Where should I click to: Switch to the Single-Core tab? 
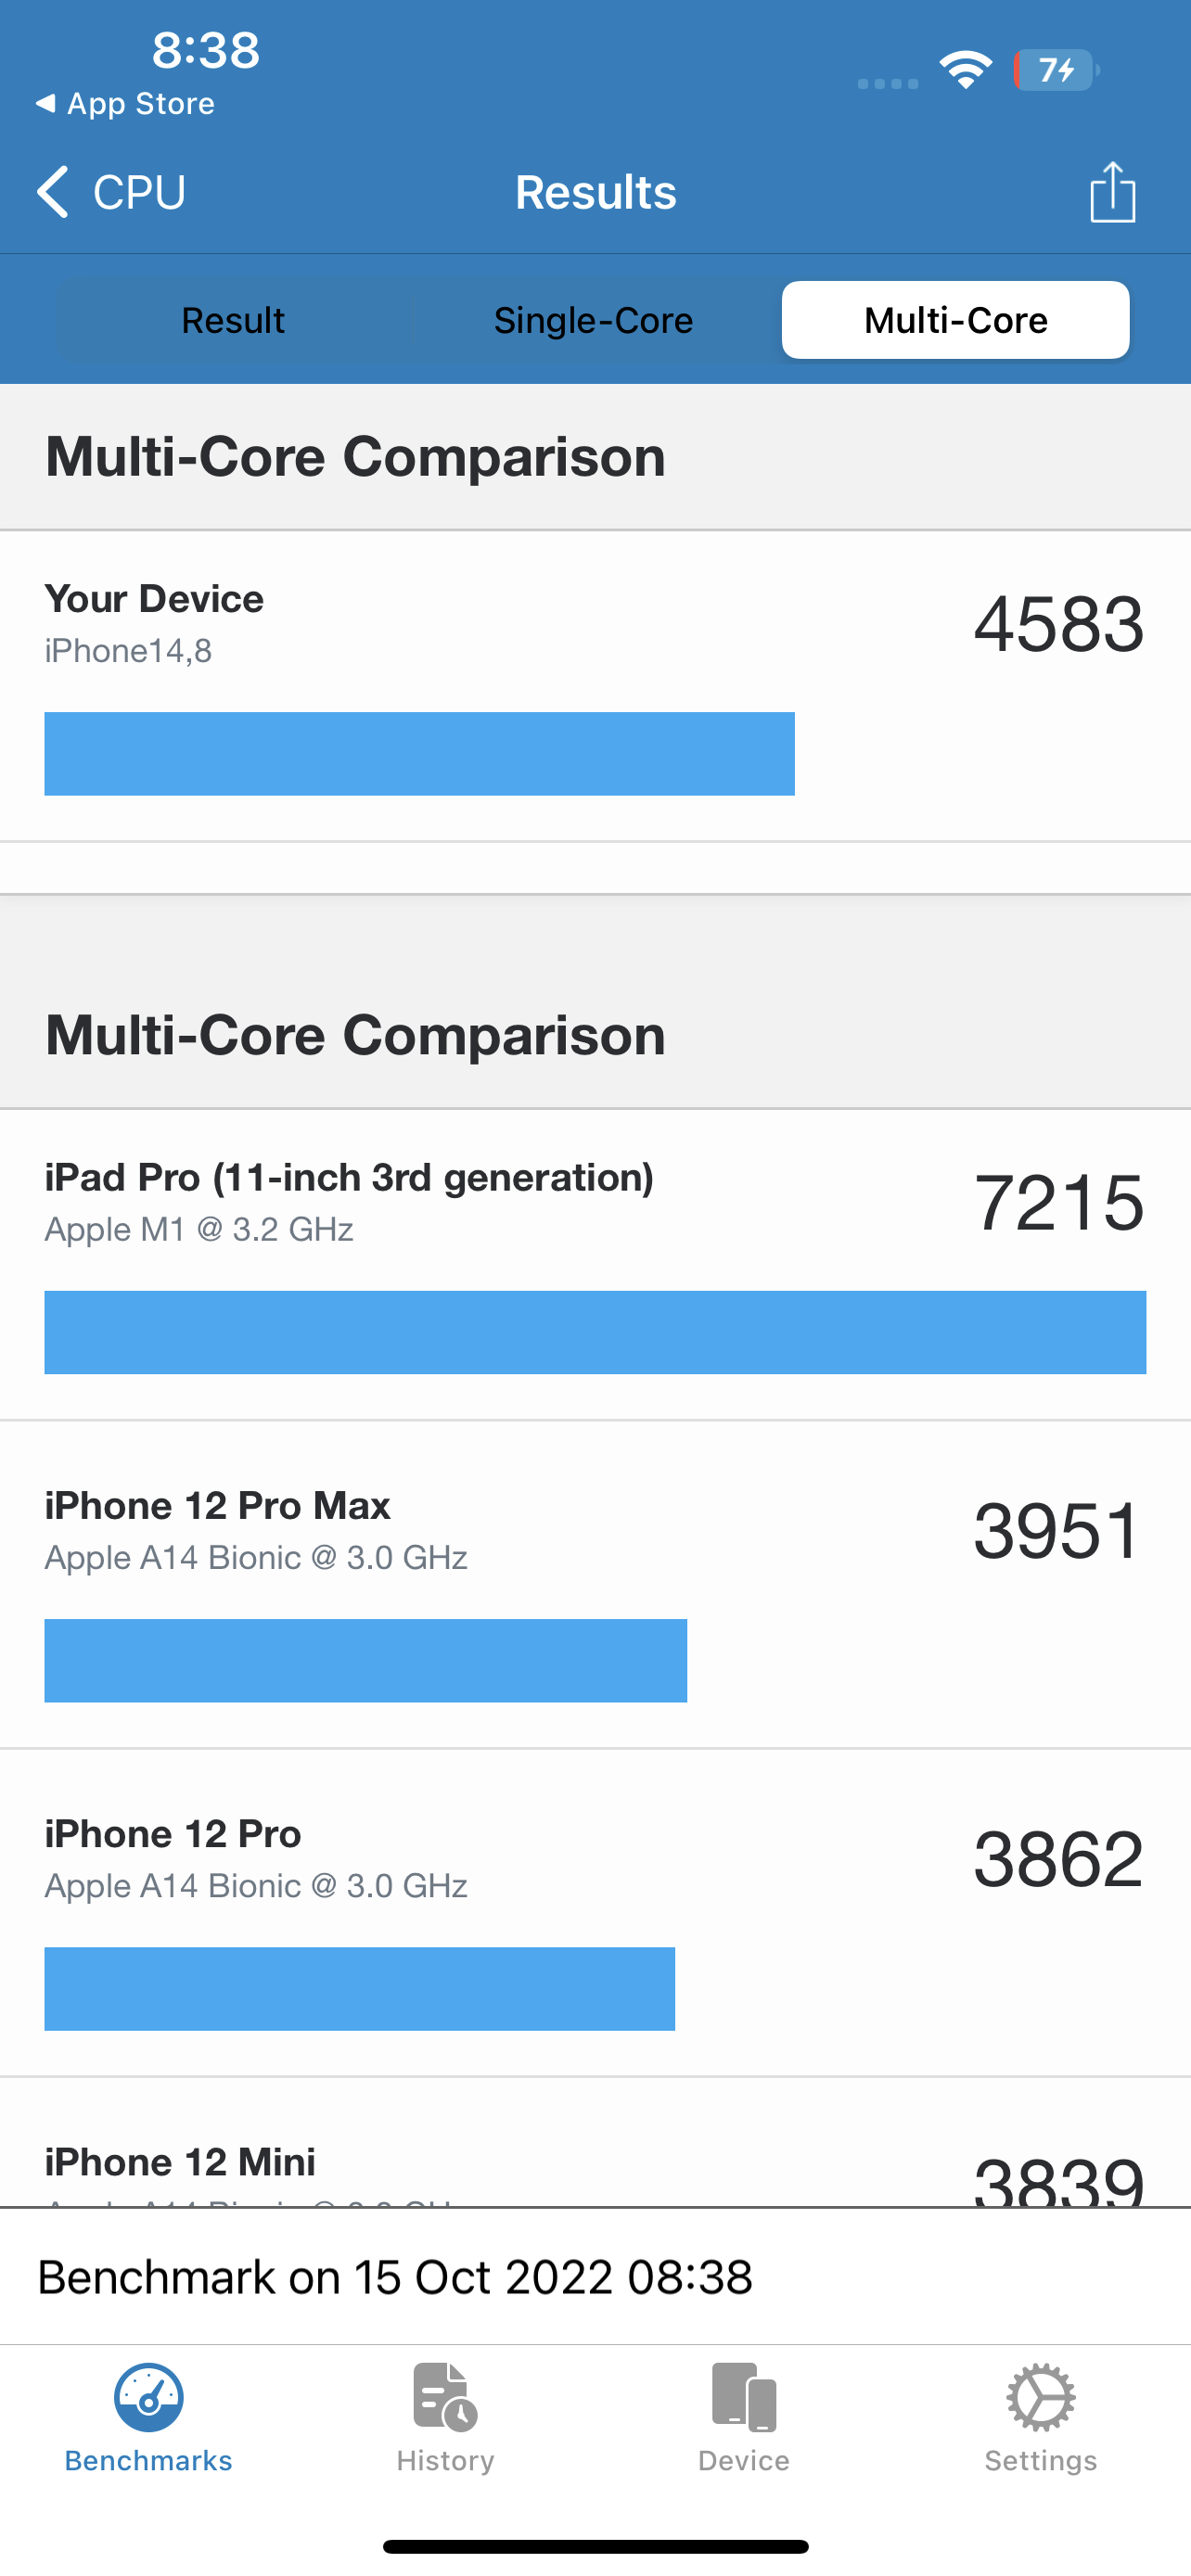[594, 319]
